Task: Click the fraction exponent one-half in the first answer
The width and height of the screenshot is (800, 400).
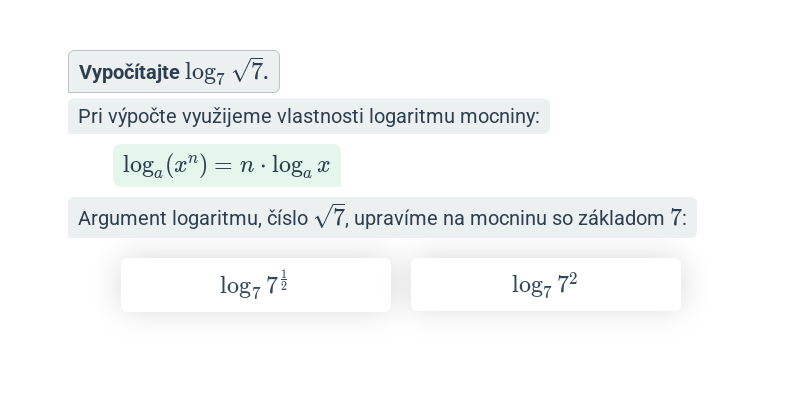Action: pos(284,280)
